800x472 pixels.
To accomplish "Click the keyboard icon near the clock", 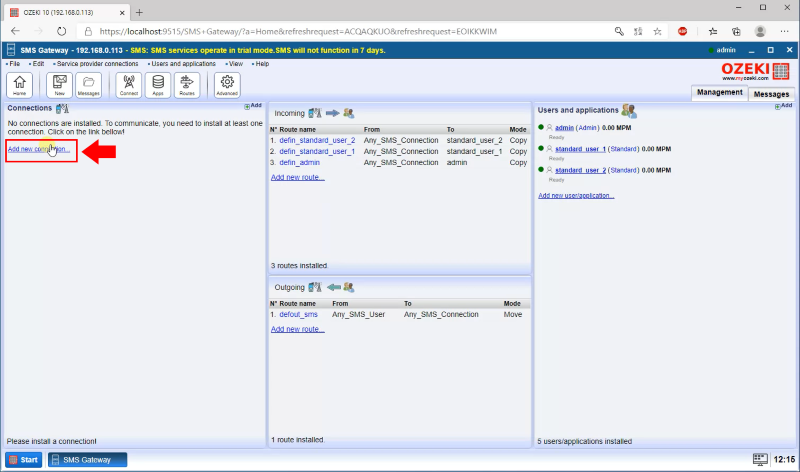I will 760,459.
